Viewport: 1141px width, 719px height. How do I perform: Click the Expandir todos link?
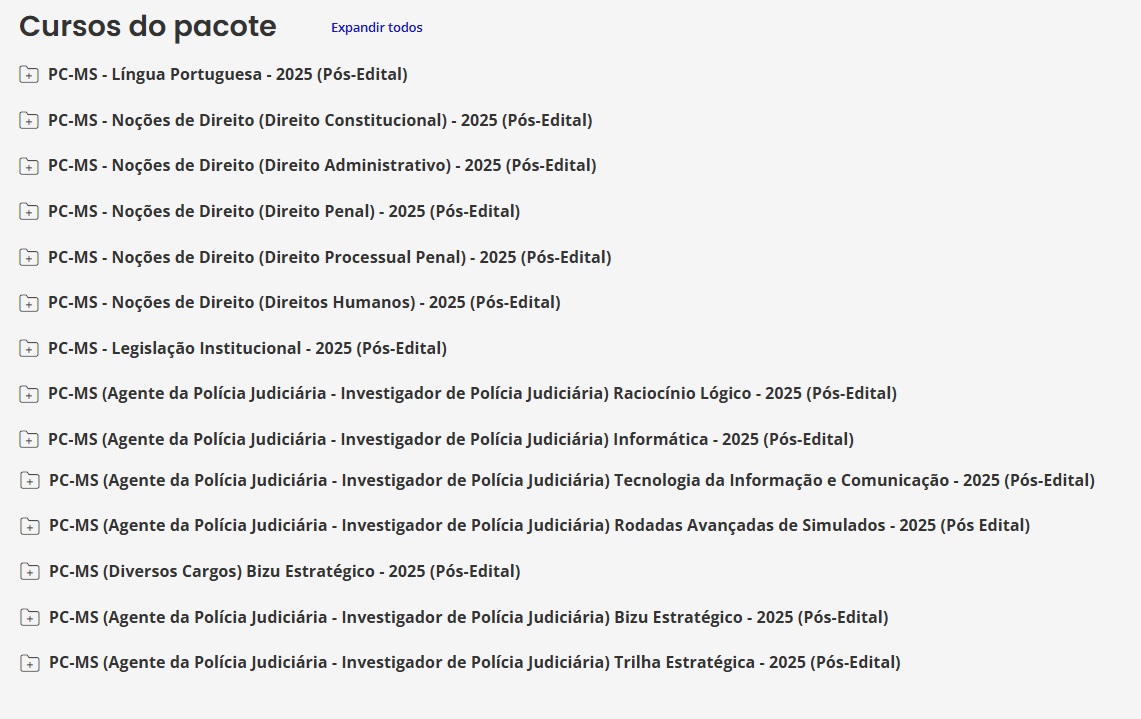point(377,27)
